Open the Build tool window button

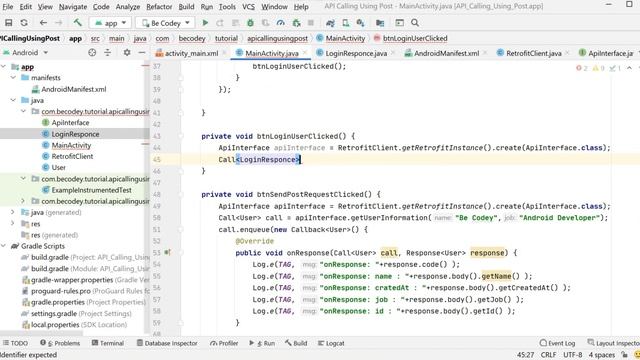click(x=296, y=343)
